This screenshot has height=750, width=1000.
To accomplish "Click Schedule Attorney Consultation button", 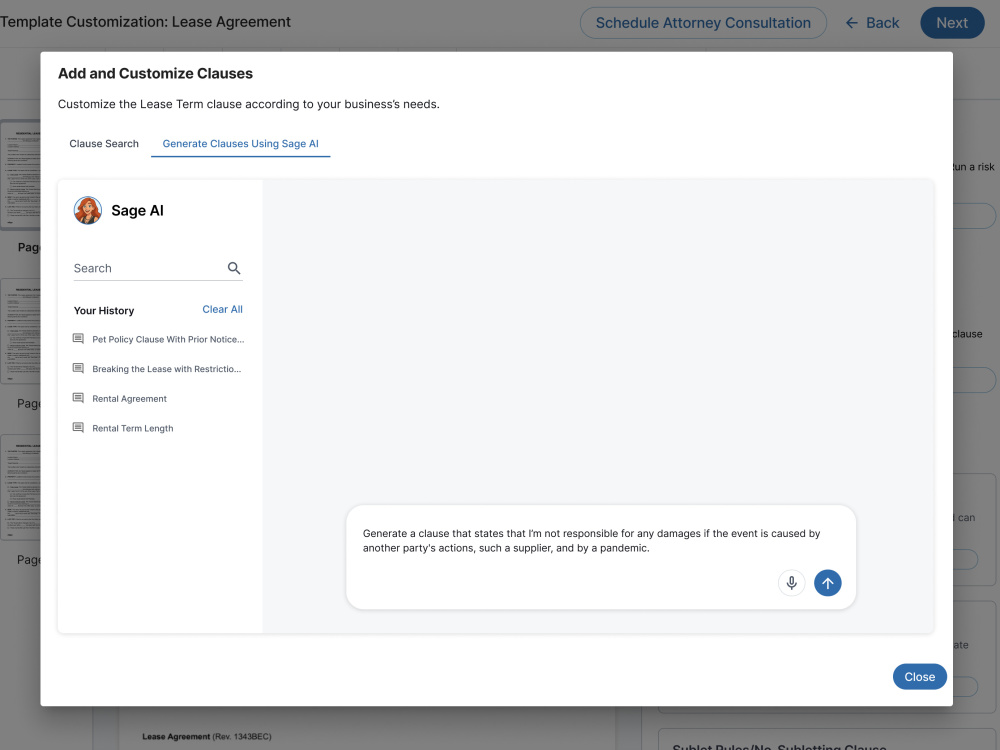I will [703, 23].
